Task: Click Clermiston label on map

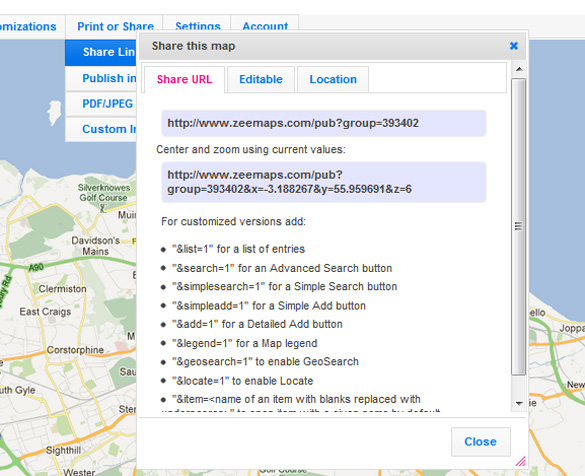Action: coord(62,289)
